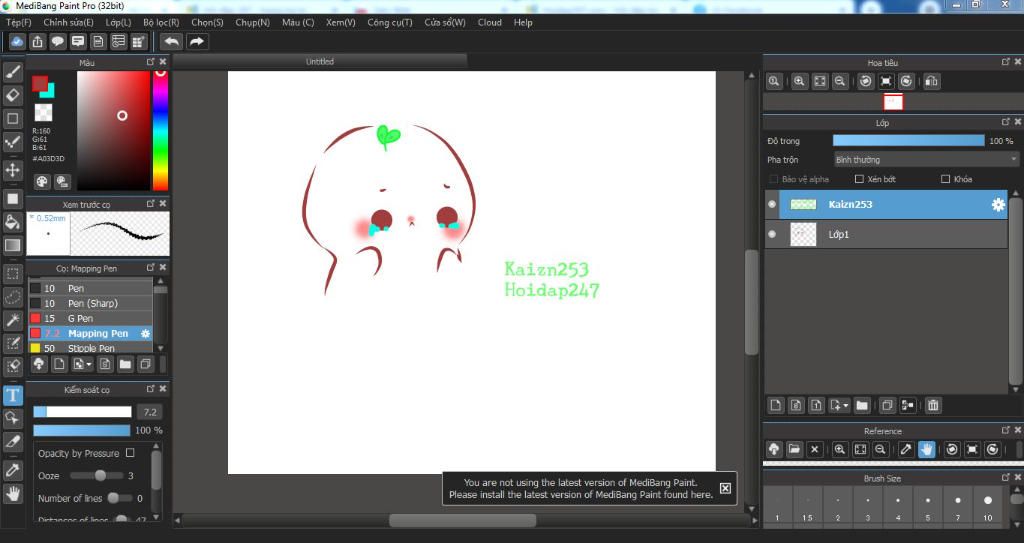Open the Công cụ(T) menu
The image size is (1024, 543).
coord(389,22)
